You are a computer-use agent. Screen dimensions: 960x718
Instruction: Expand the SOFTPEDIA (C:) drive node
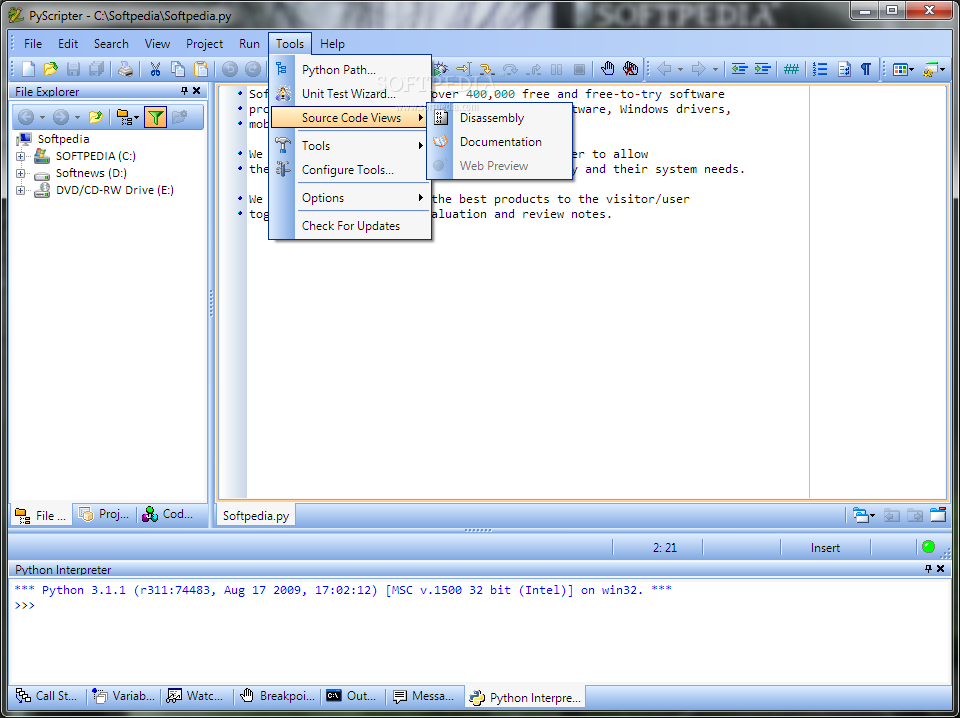(20, 156)
